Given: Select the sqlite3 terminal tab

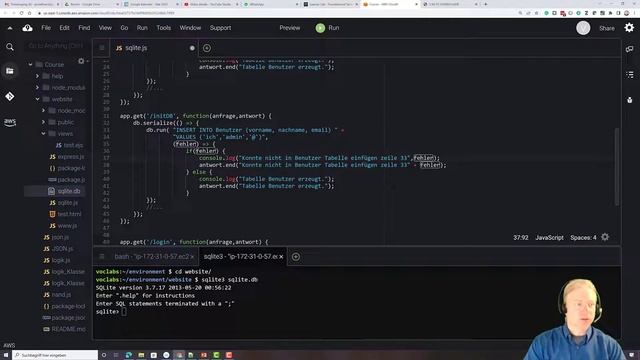Looking at the screenshot, I should [242, 256].
